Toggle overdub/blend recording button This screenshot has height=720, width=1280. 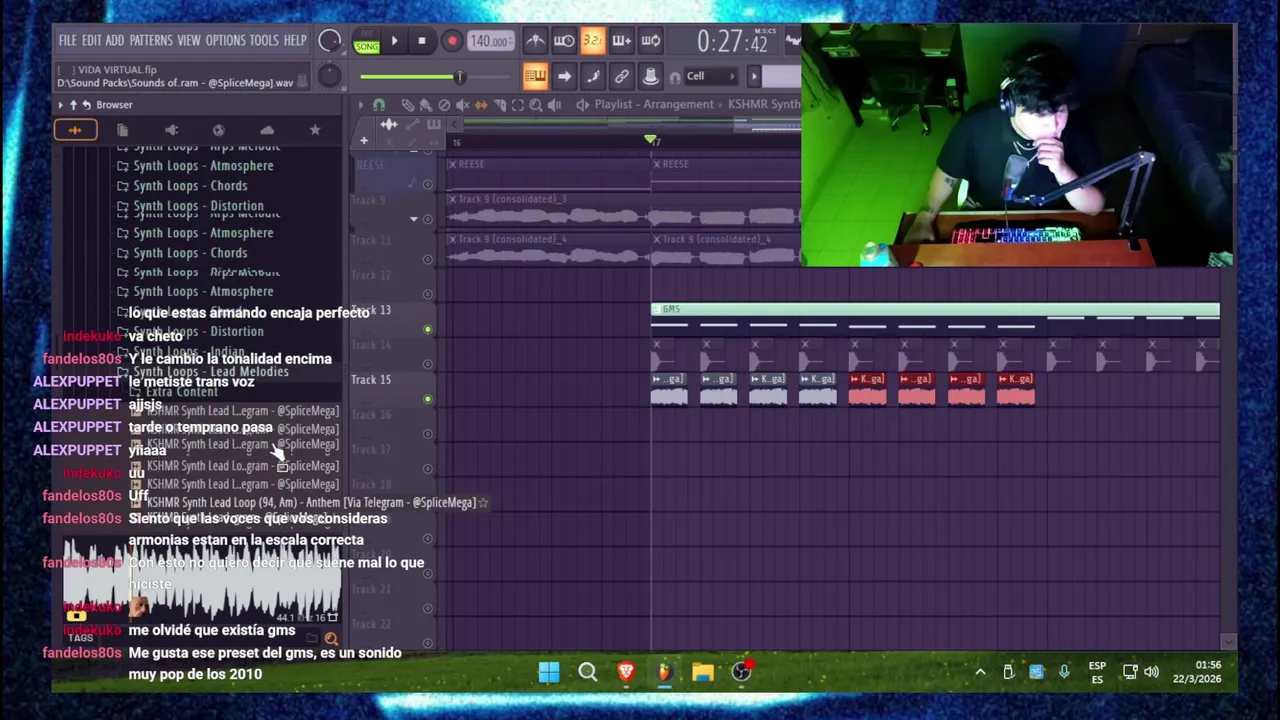pyautogui.click(x=622, y=41)
